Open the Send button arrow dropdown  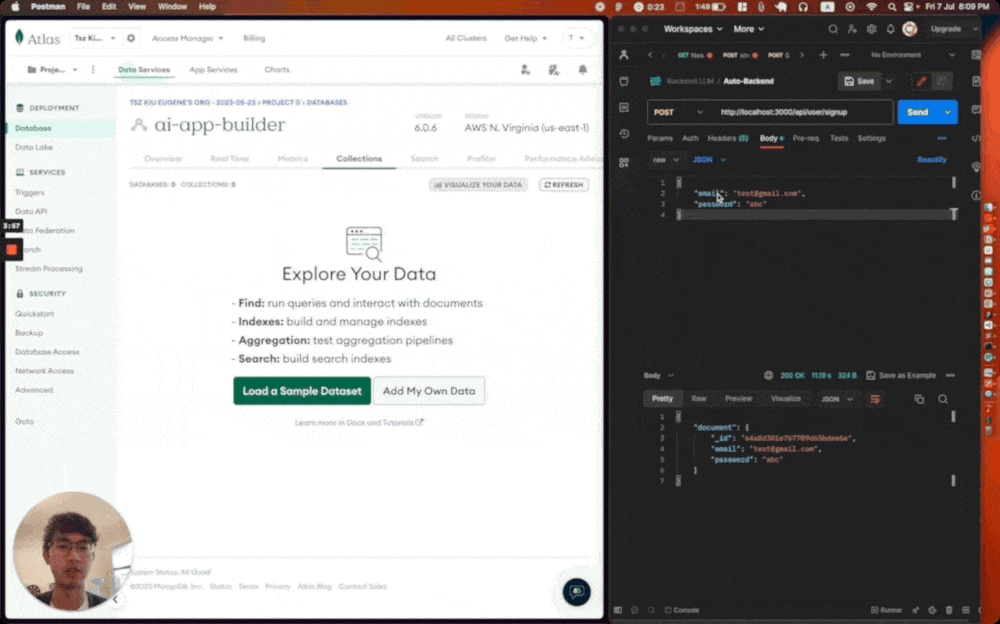pyautogui.click(x=948, y=112)
